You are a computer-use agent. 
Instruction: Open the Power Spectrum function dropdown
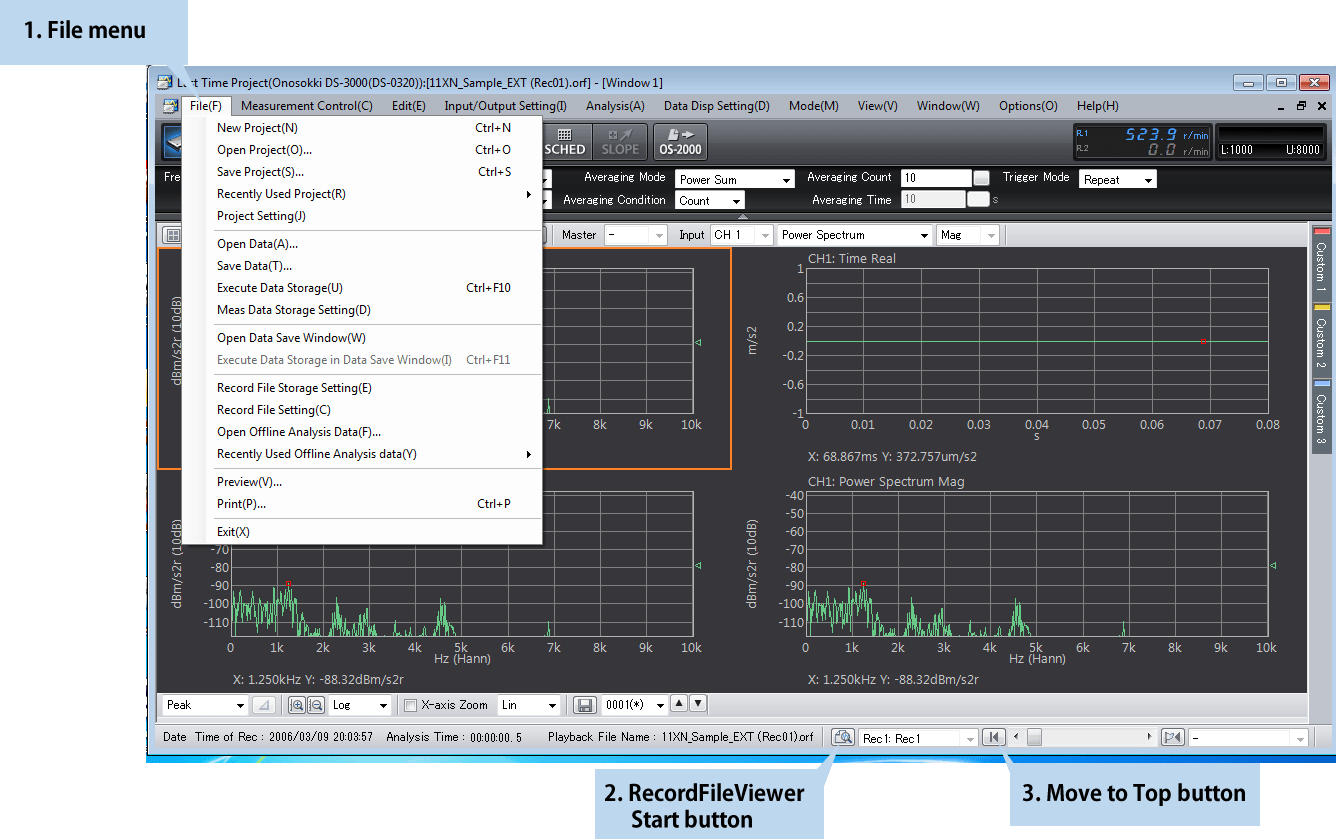click(854, 235)
